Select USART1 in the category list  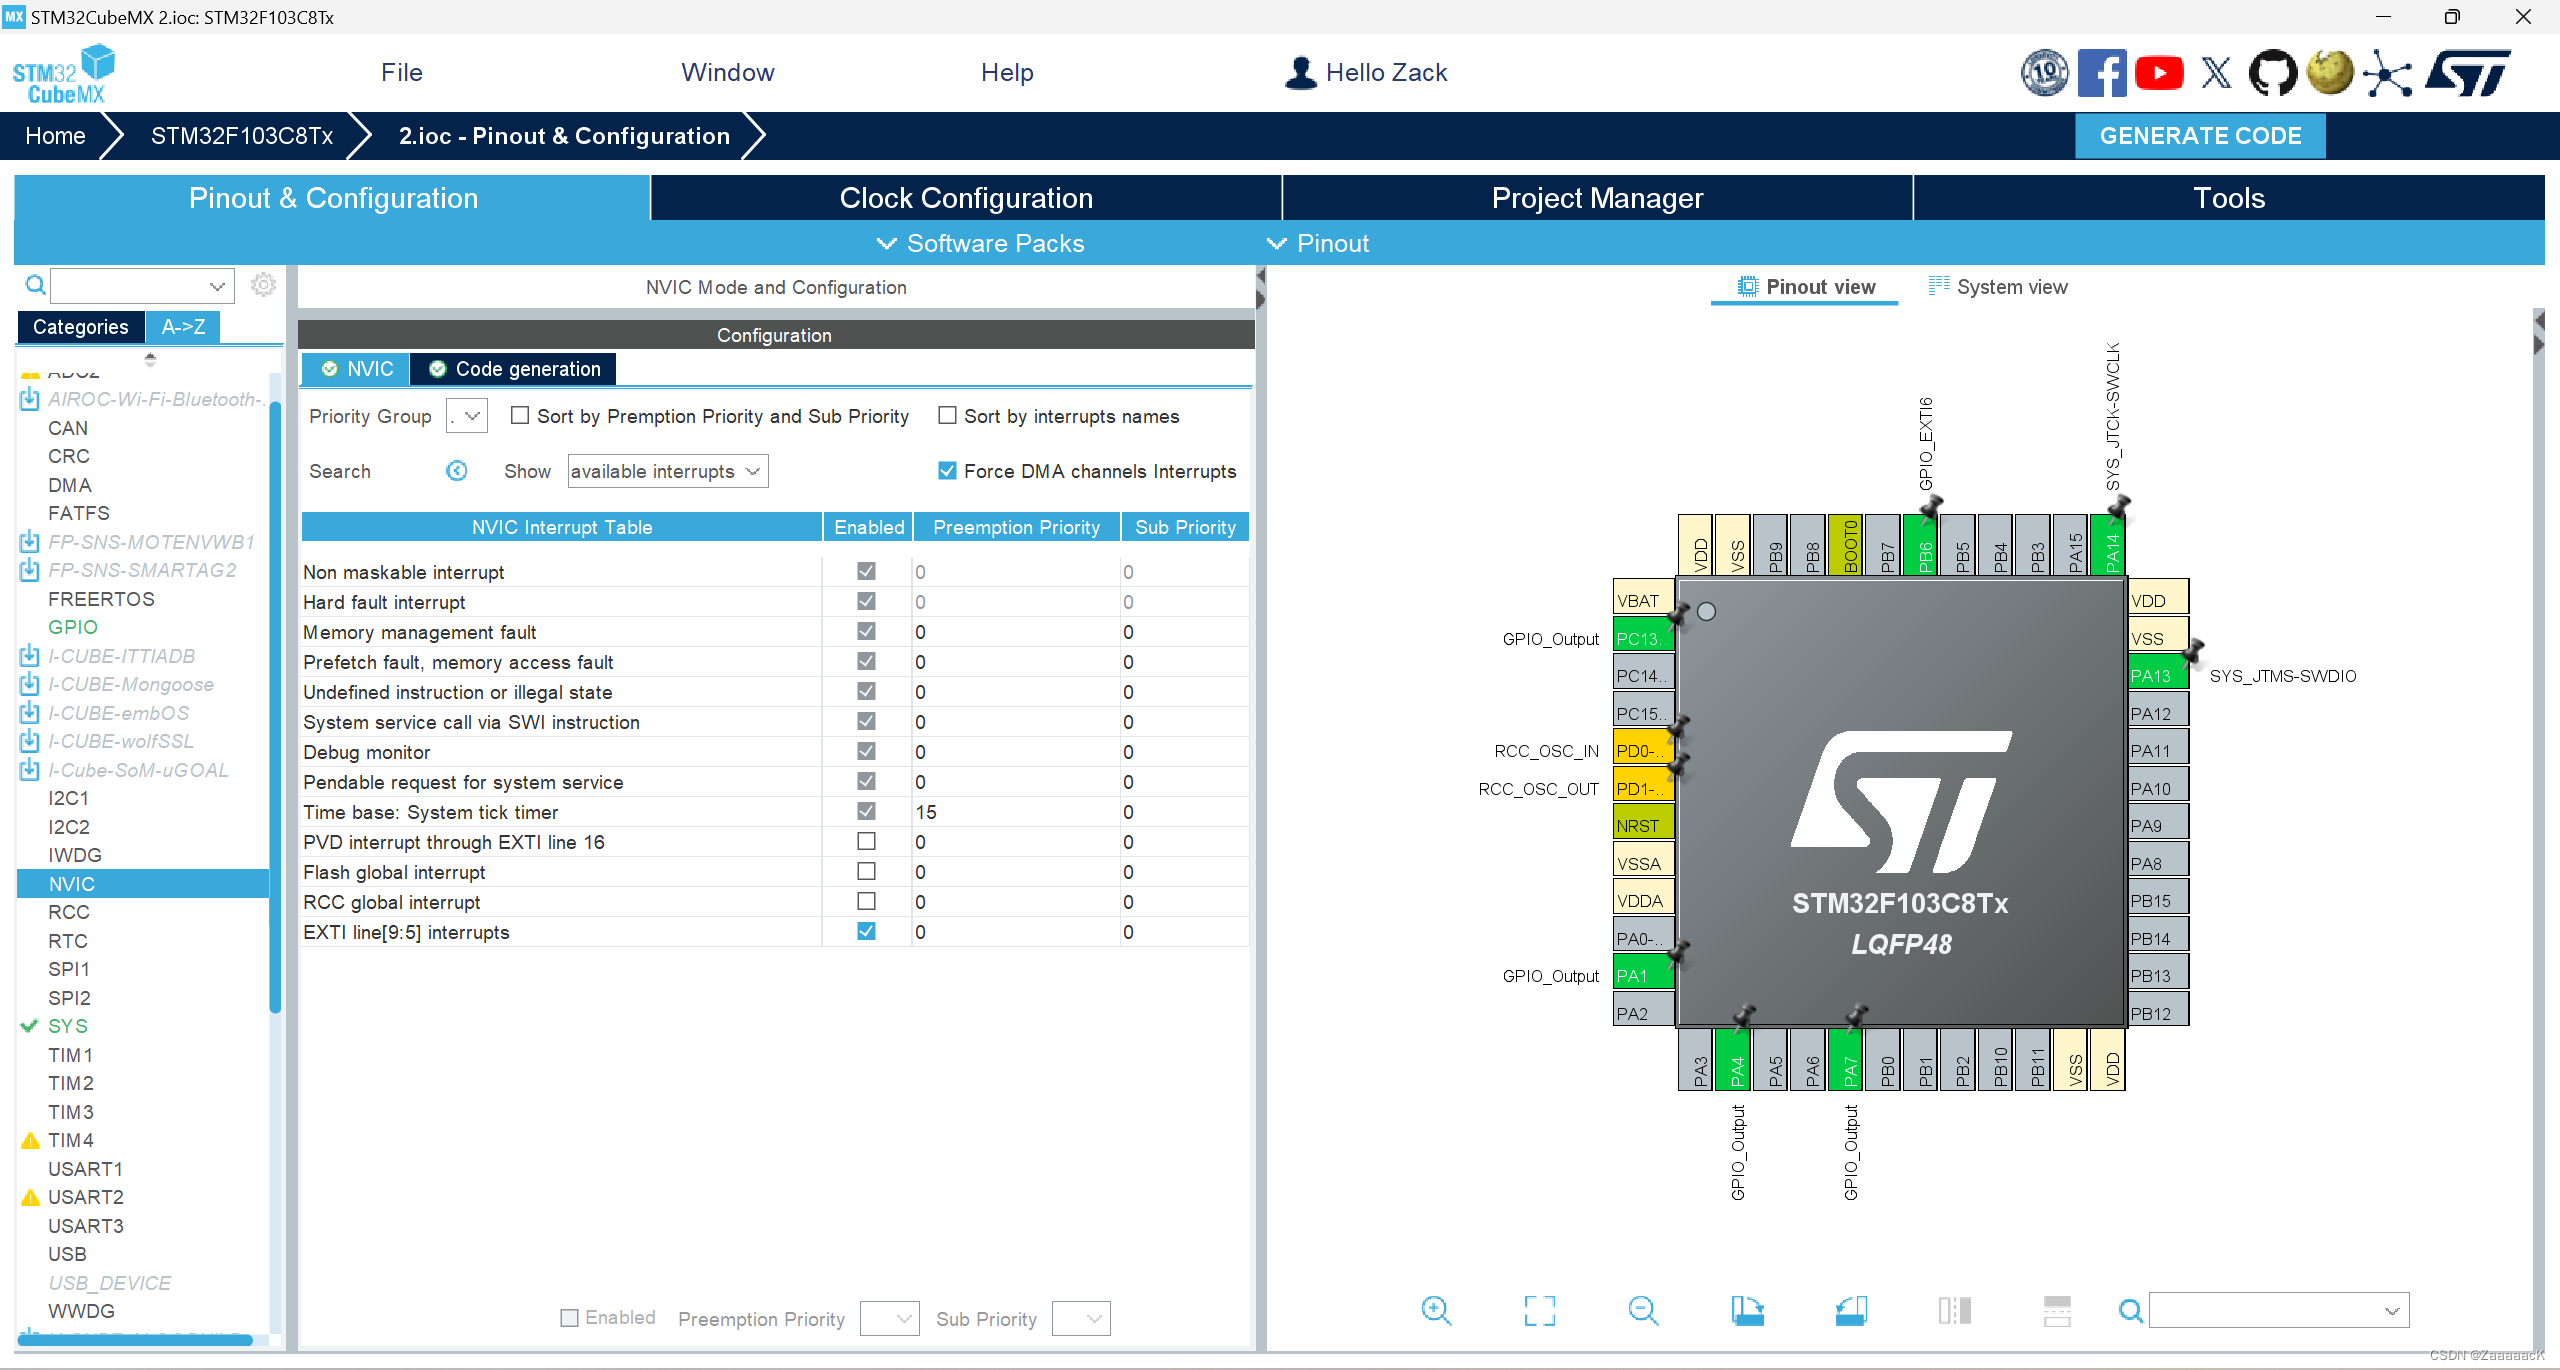tap(85, 1169)
